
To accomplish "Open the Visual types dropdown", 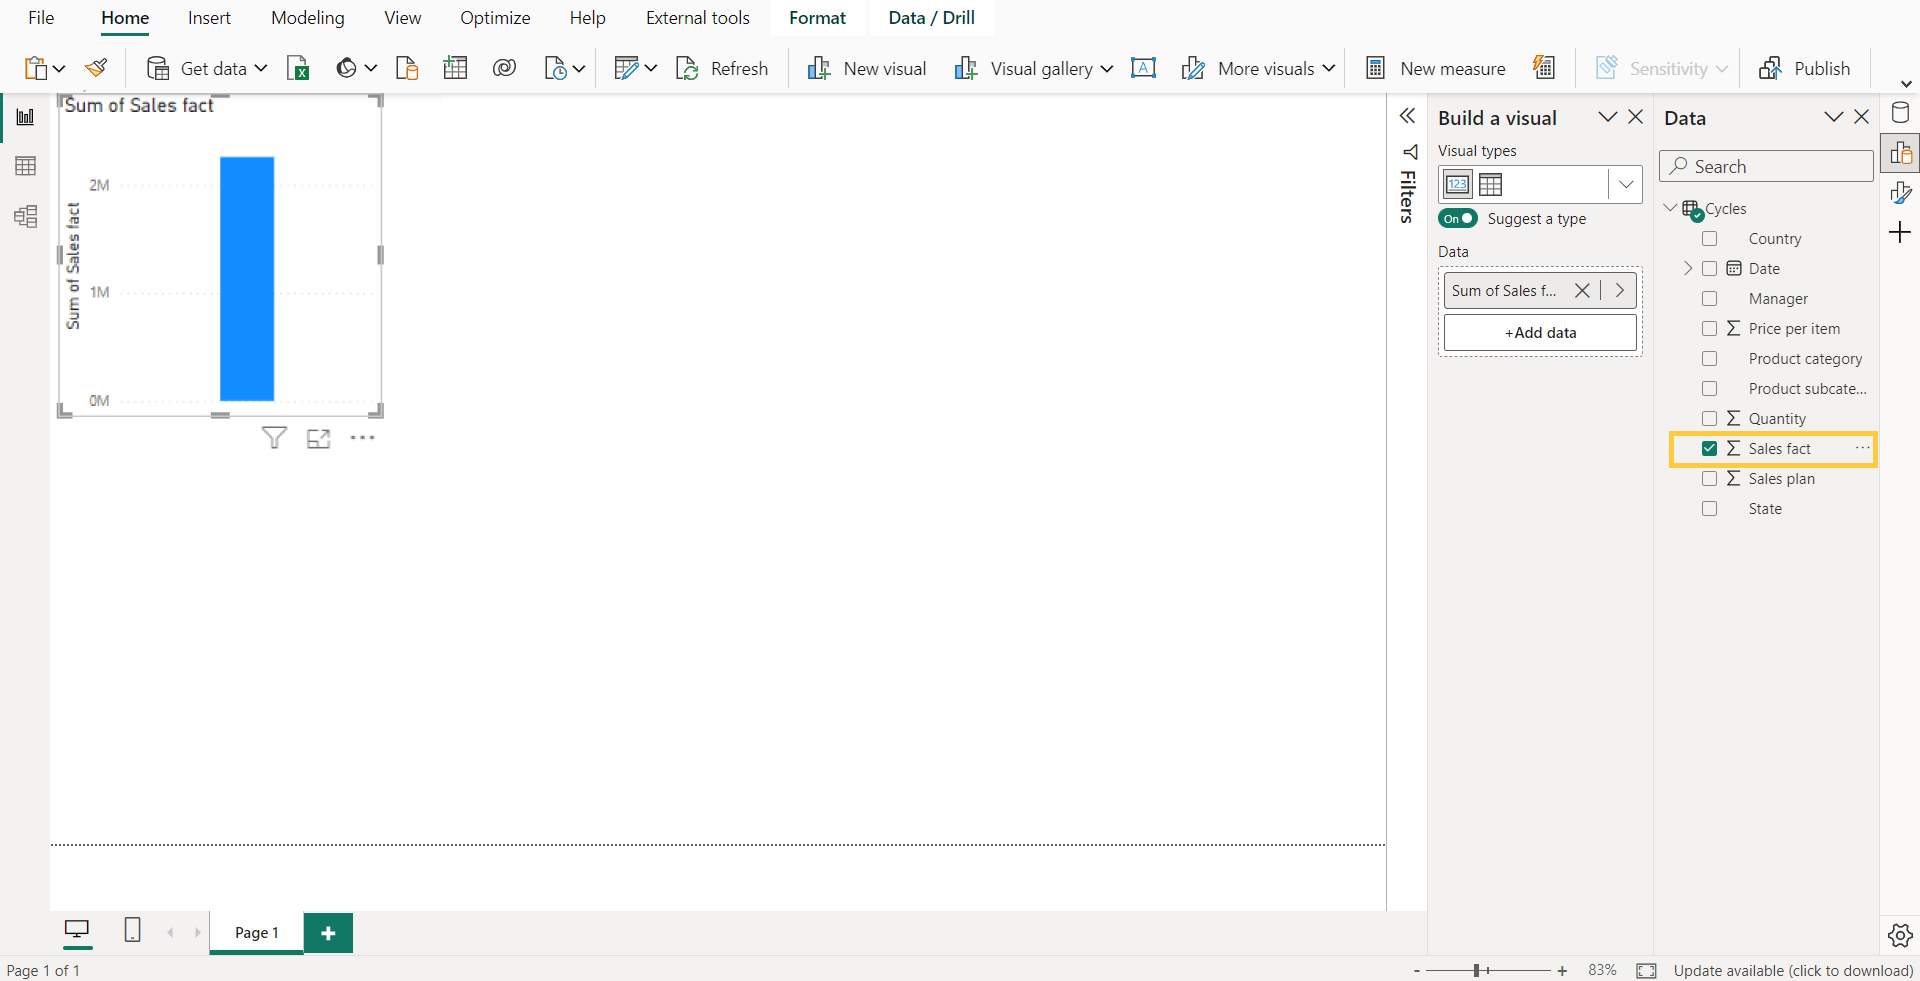I will coord(1626,184).
